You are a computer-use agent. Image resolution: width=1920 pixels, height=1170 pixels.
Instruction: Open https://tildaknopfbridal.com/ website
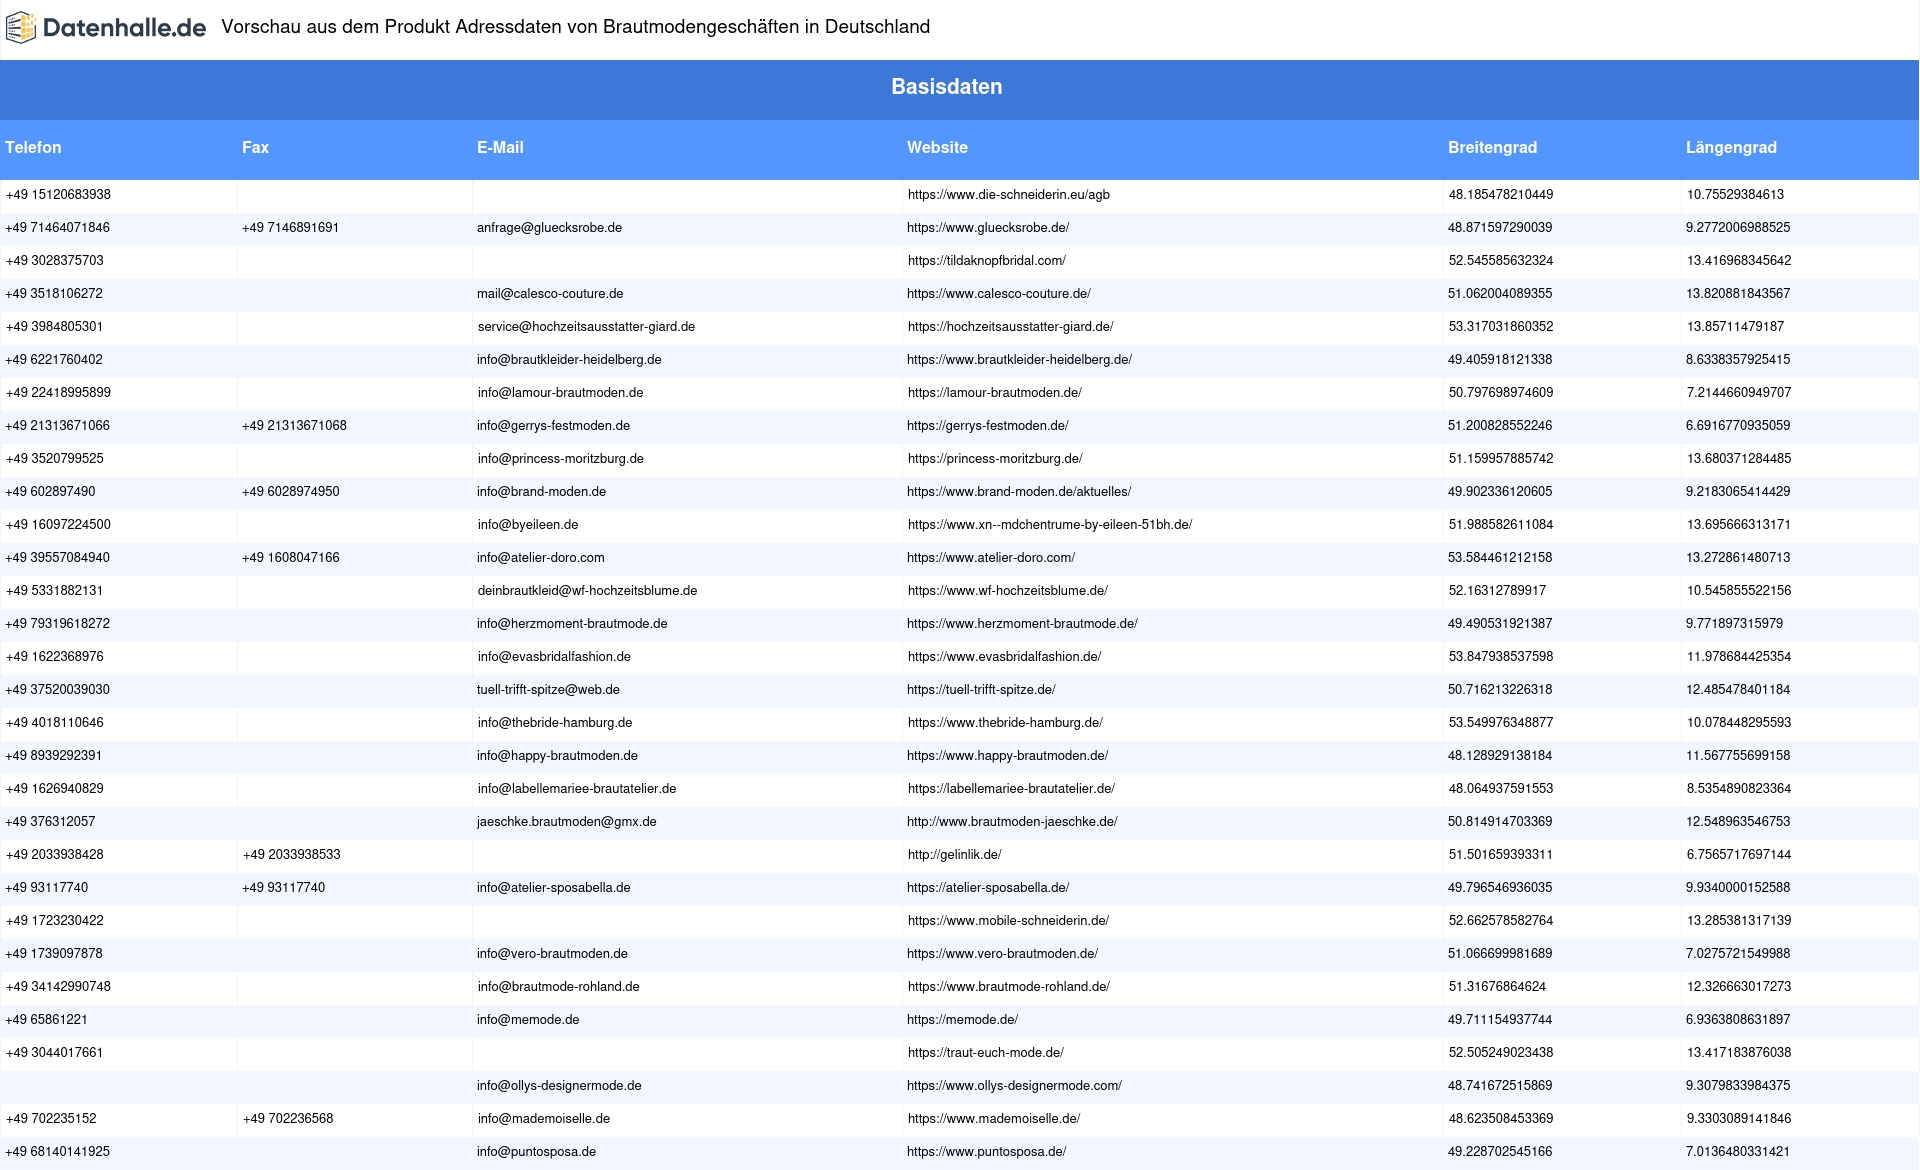(986, 261)
